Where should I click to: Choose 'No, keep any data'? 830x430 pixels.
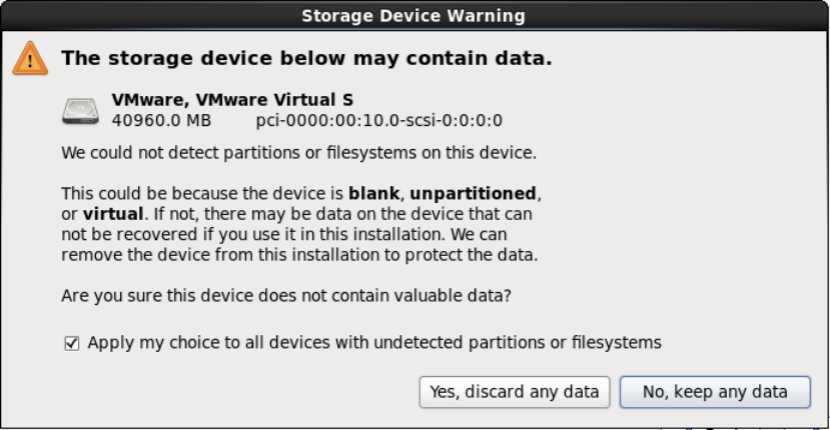click(x=715, y=392)
